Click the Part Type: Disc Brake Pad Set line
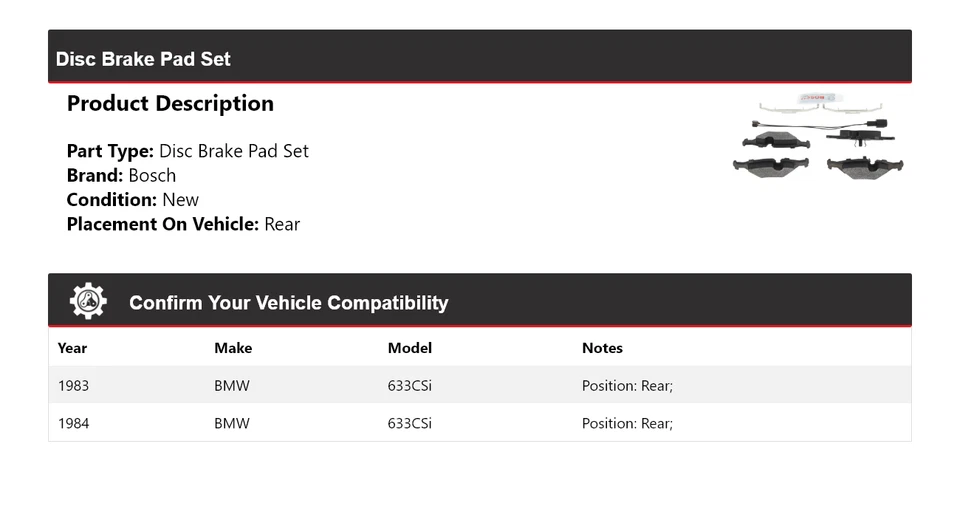The height and width of the screenshot is (517, 960). tap(187, 151)
